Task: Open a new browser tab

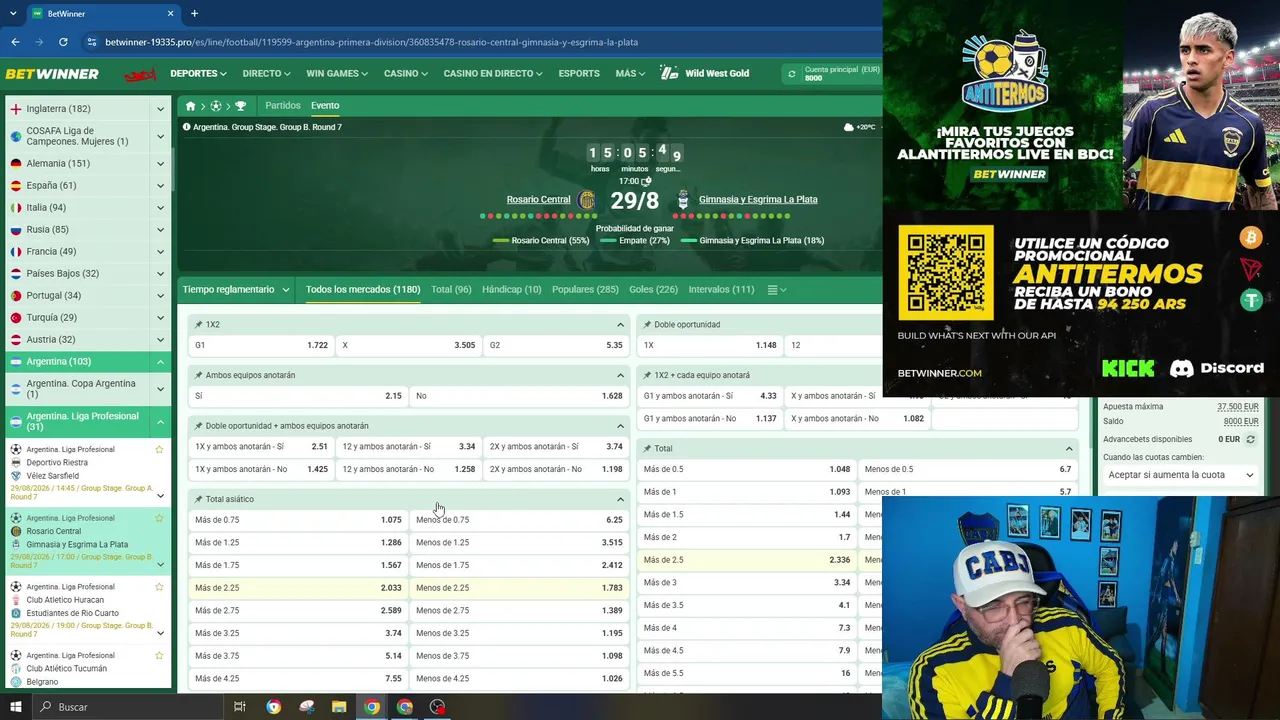Action: (x=194, y=14)
